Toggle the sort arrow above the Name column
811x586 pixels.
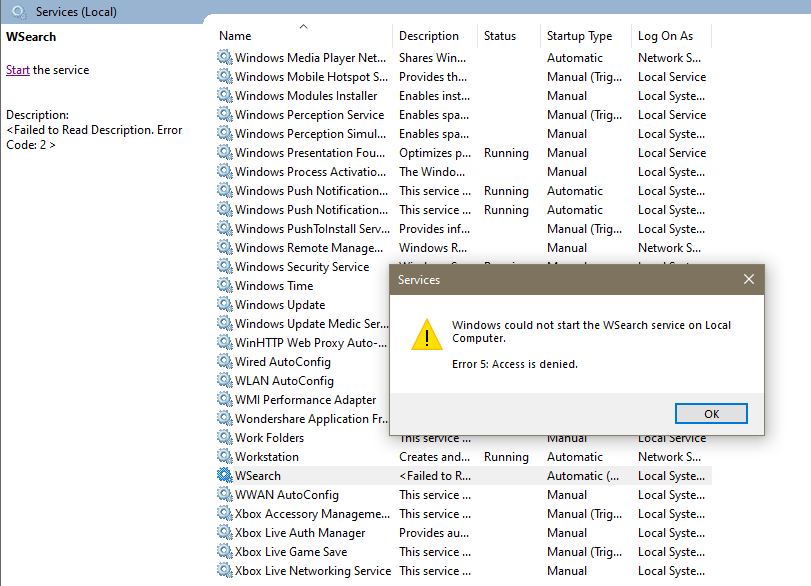coord(304,26)
